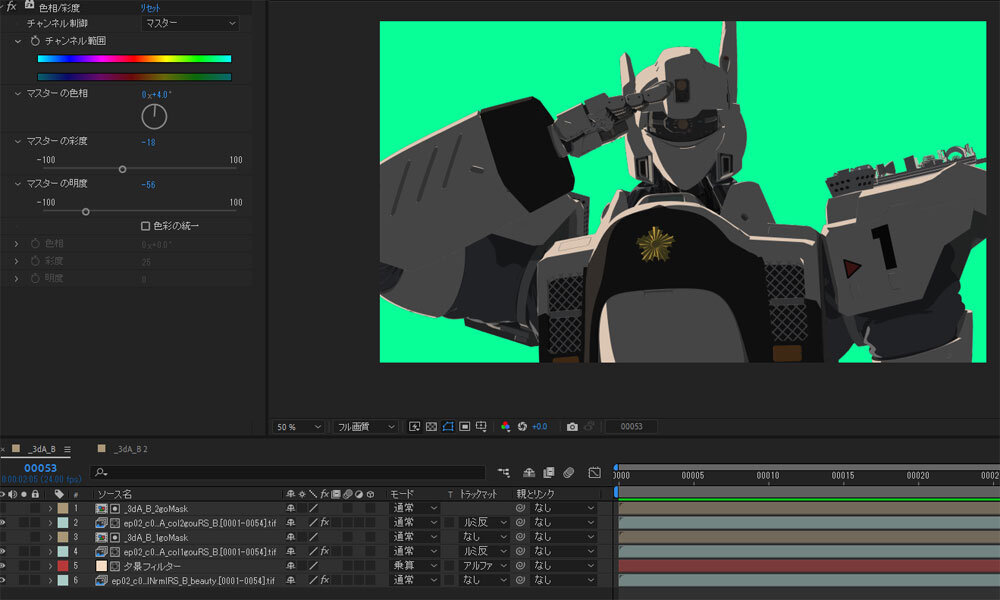Open the フル画質 resolution dropdown
This screenshot has width=1000, height=600.
point(365,427)
